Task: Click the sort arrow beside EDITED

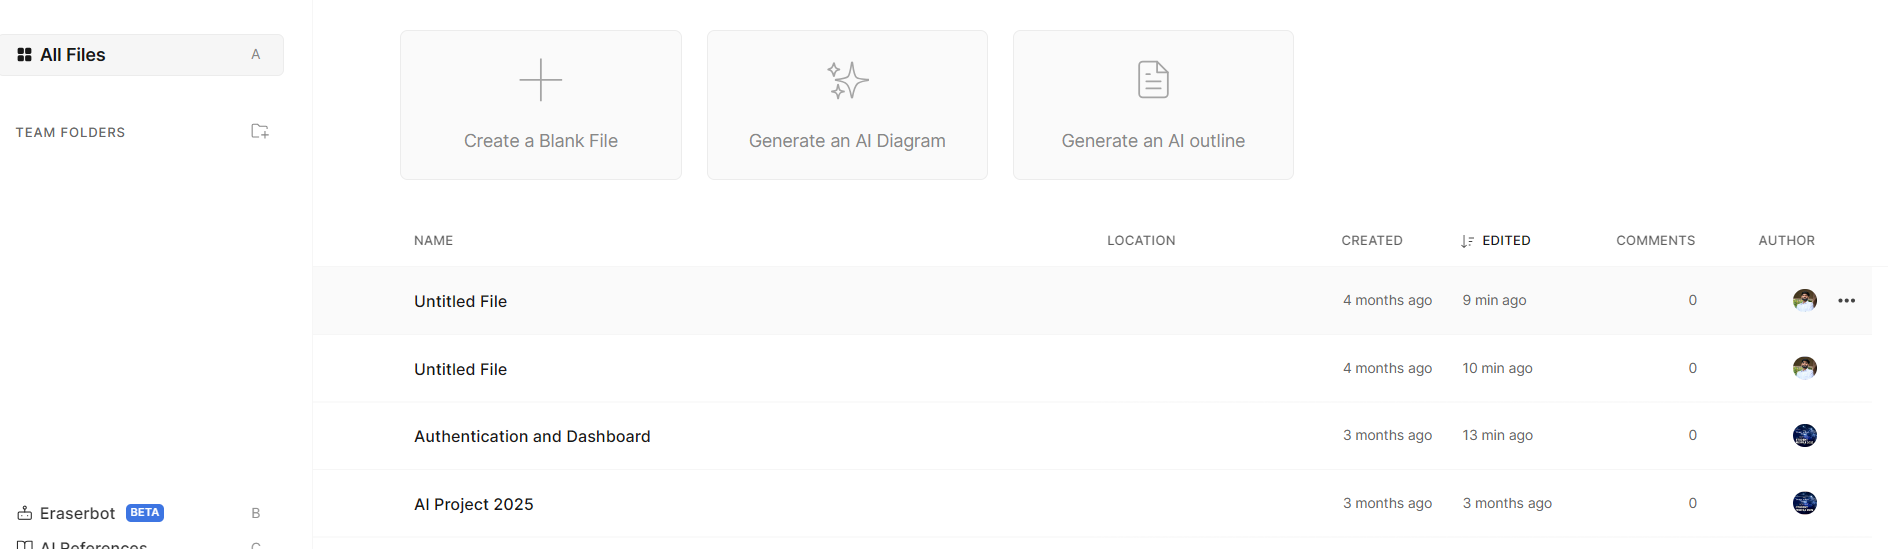Action: coord(1467,241)
